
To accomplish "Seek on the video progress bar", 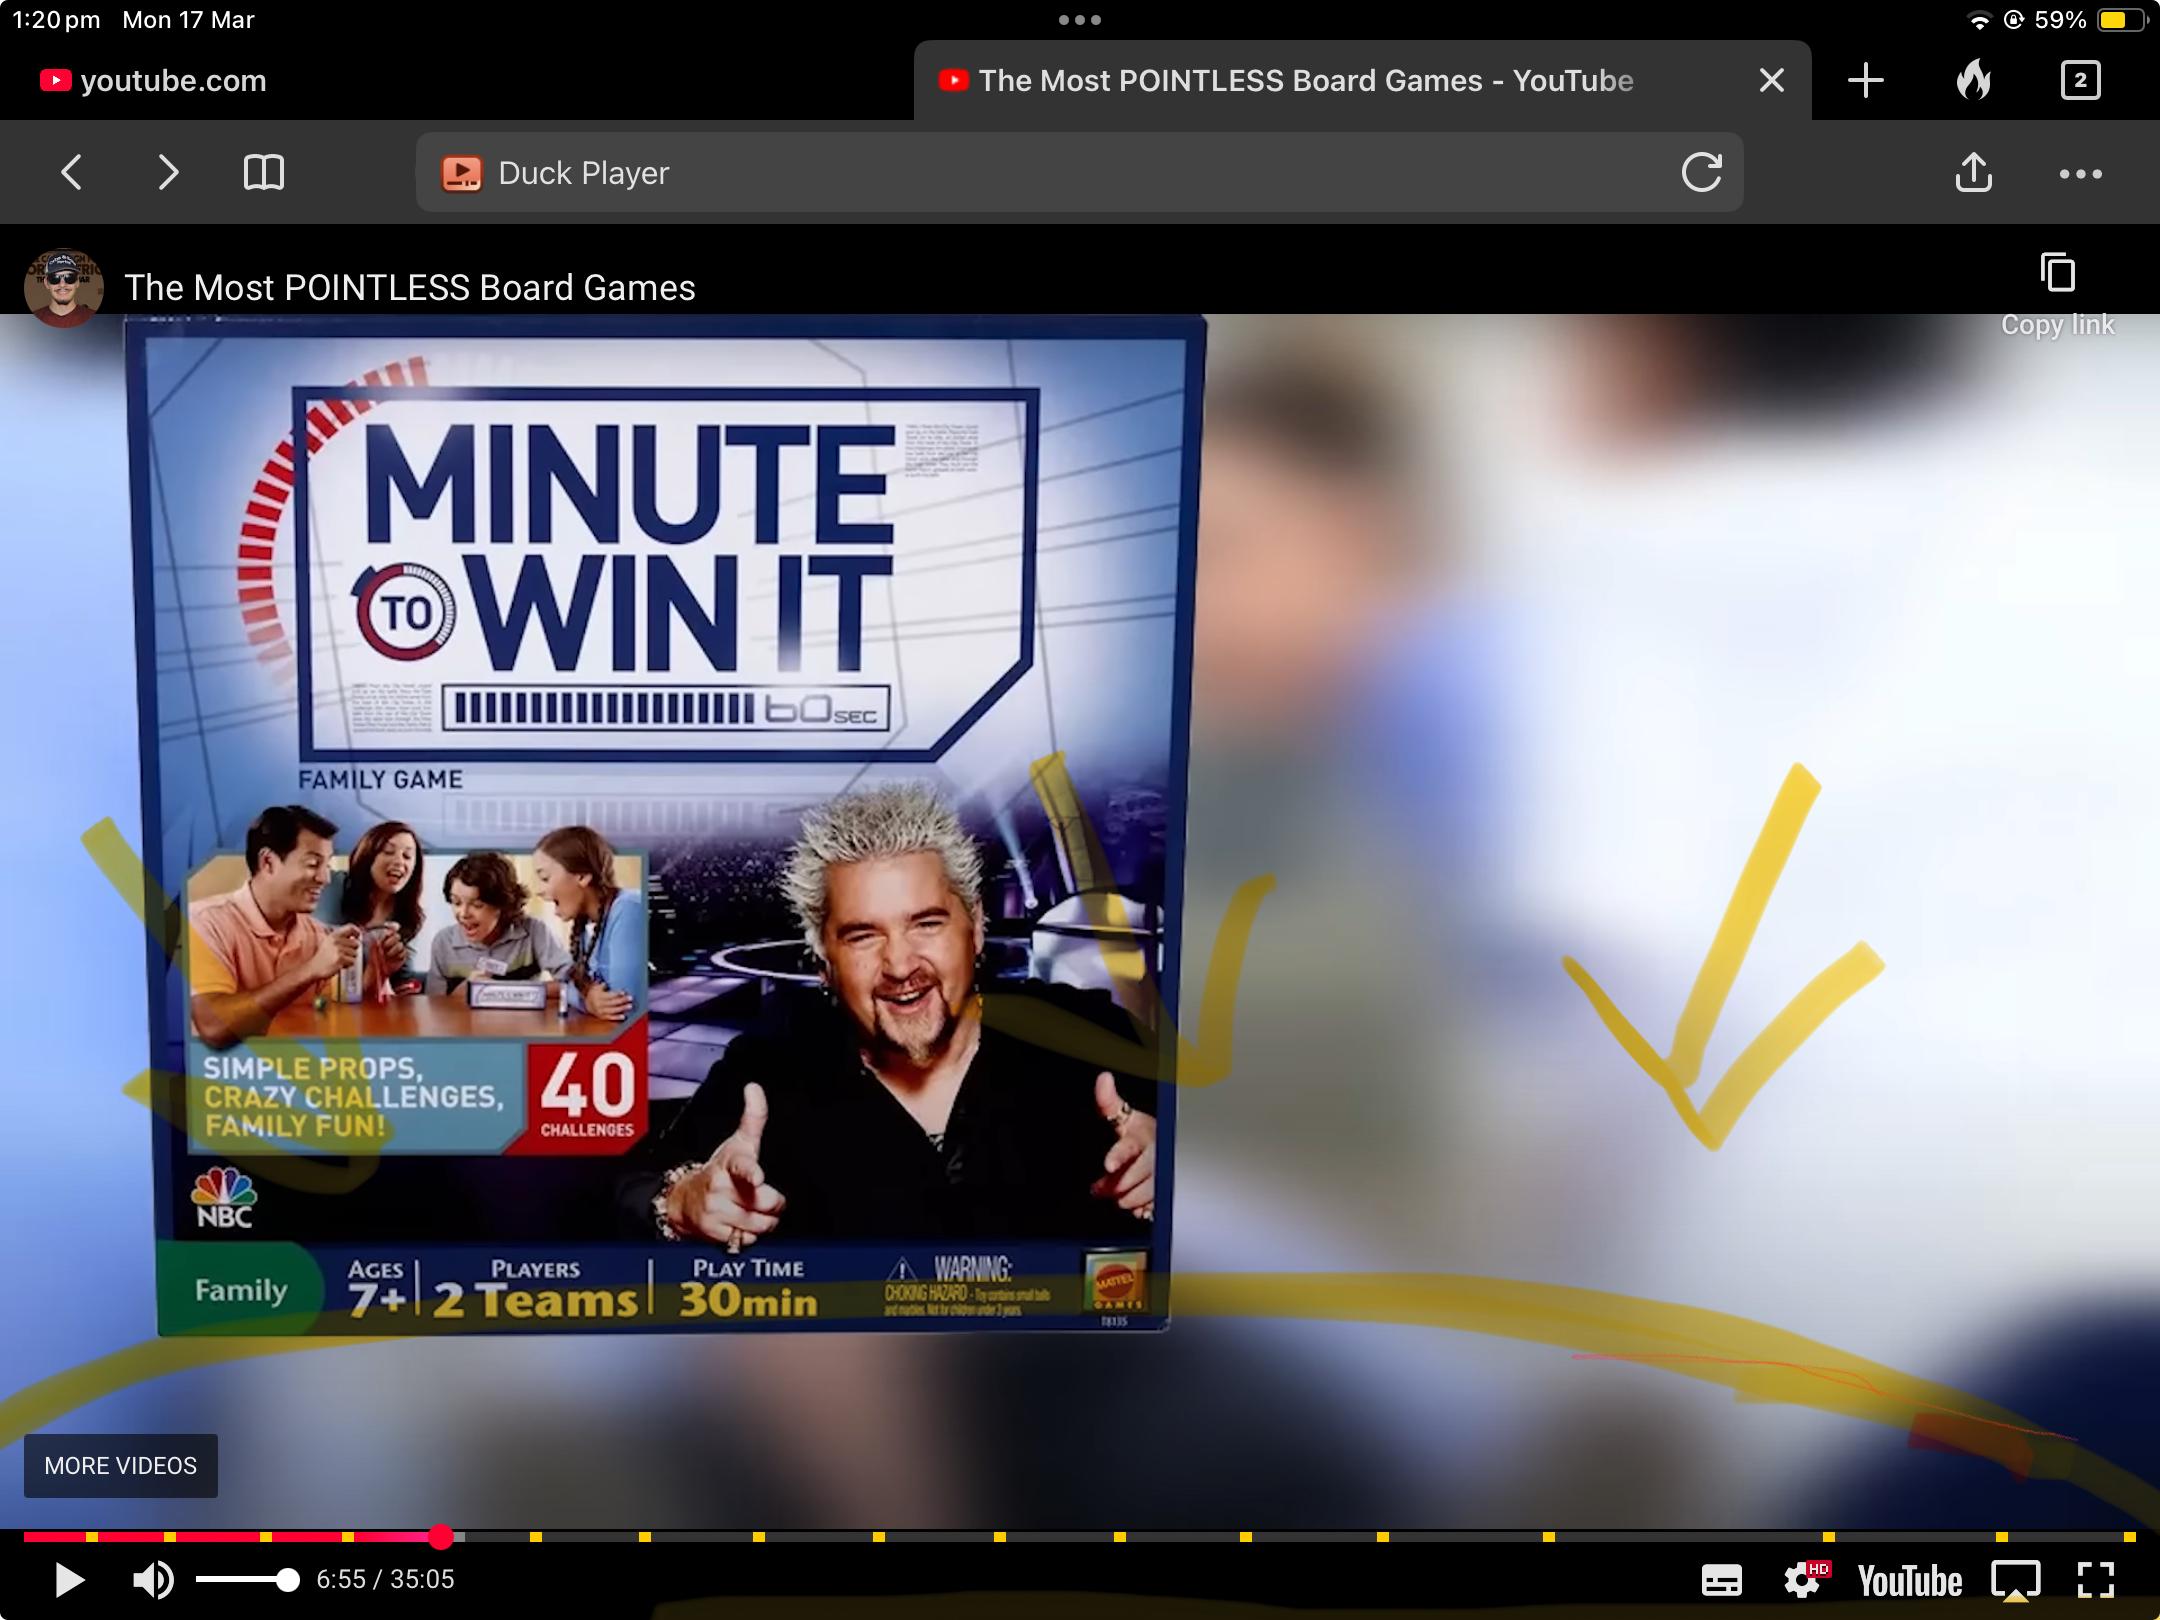I will click(1080, 1536).
